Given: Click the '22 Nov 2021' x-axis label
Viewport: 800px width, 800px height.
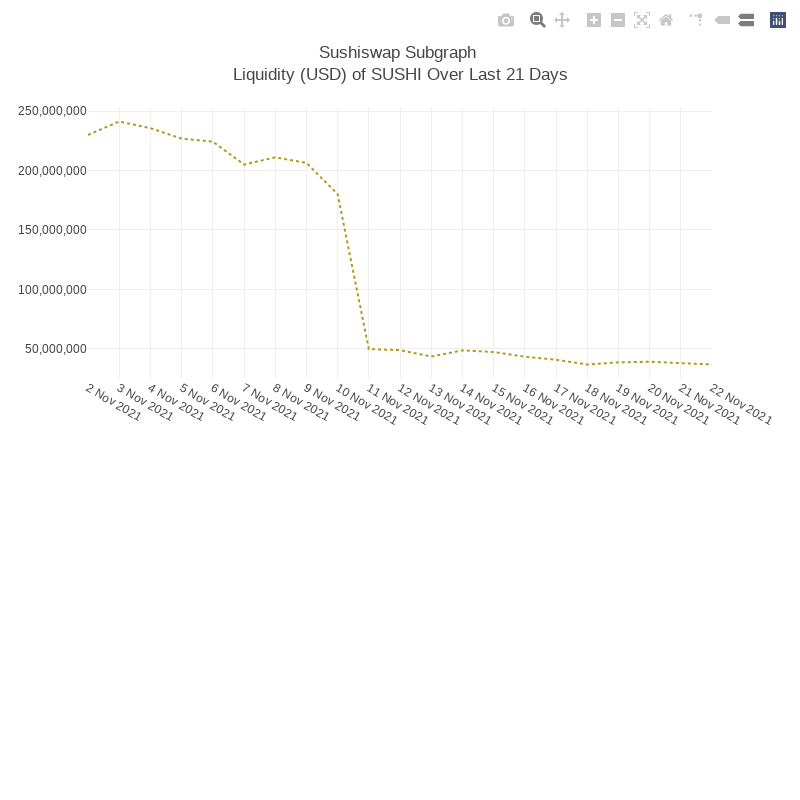Looking at the screenshot, I should [740, 404].
